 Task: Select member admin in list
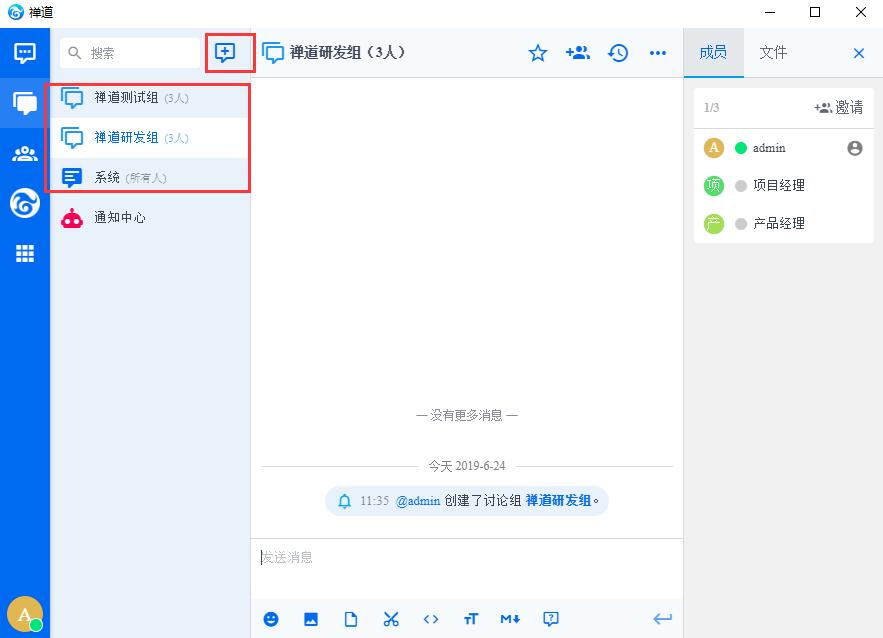[783, 148]
